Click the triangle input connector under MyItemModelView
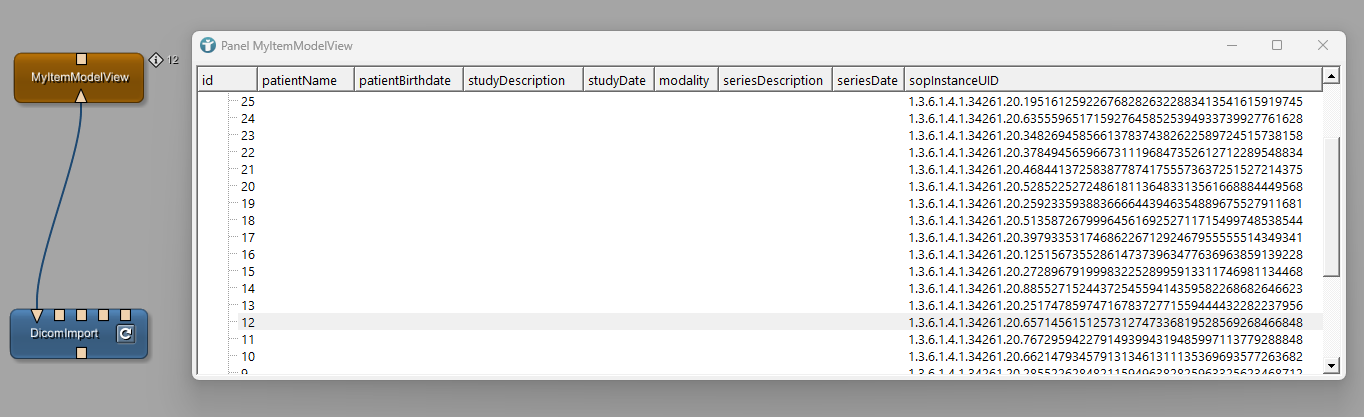Viewport: 1364px width, 417px height. point(82,96)
